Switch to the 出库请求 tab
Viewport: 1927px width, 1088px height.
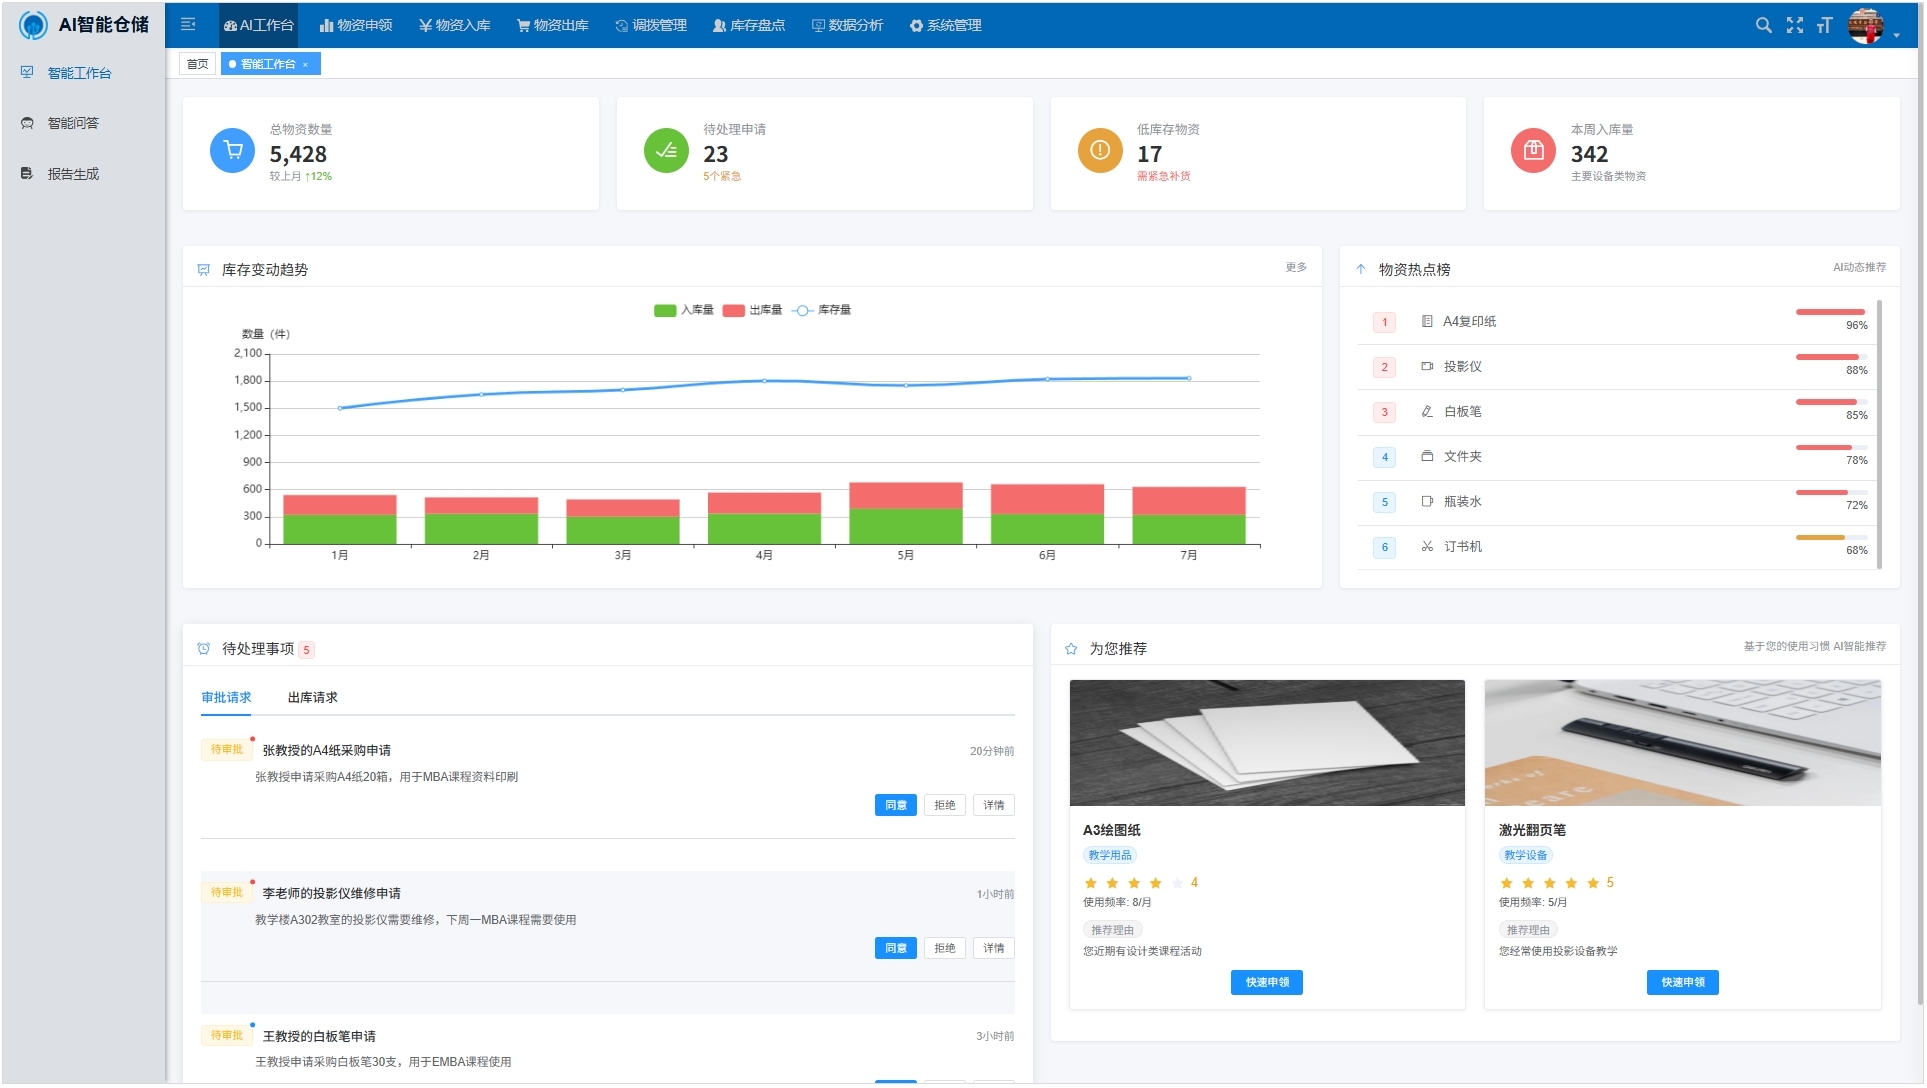(x=312, y=698)
